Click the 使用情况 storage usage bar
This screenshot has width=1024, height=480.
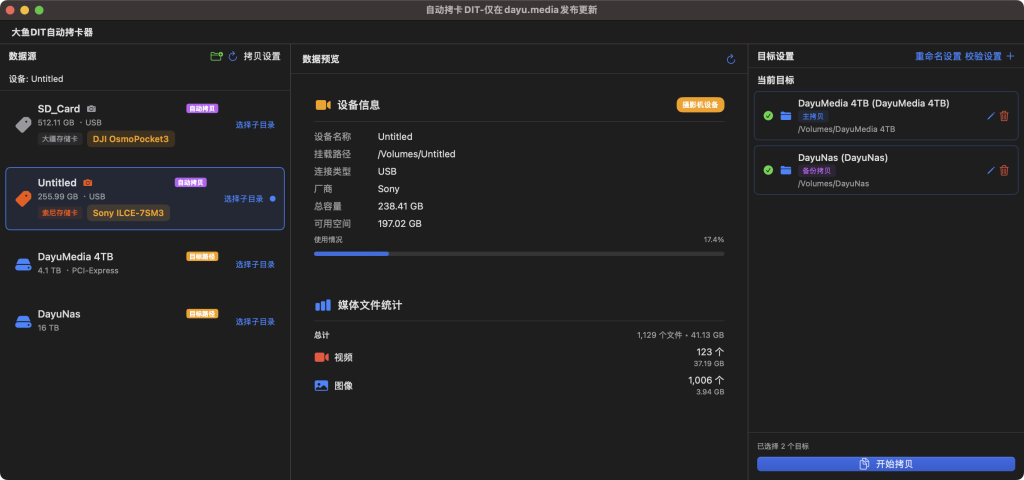point(518,254)
